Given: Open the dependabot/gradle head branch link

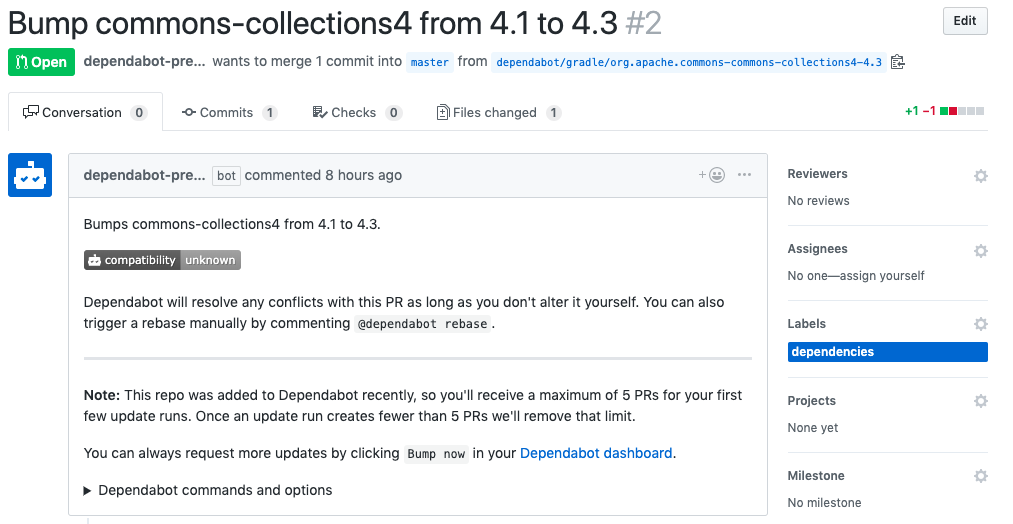Looking at the screenshot, I should click(x=689, y=62).
